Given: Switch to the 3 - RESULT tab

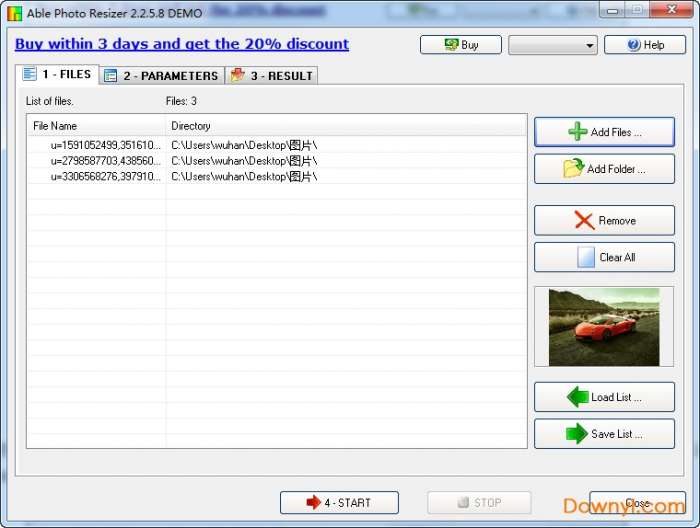Looking at the screenshot, I should (x=271, y=76).
